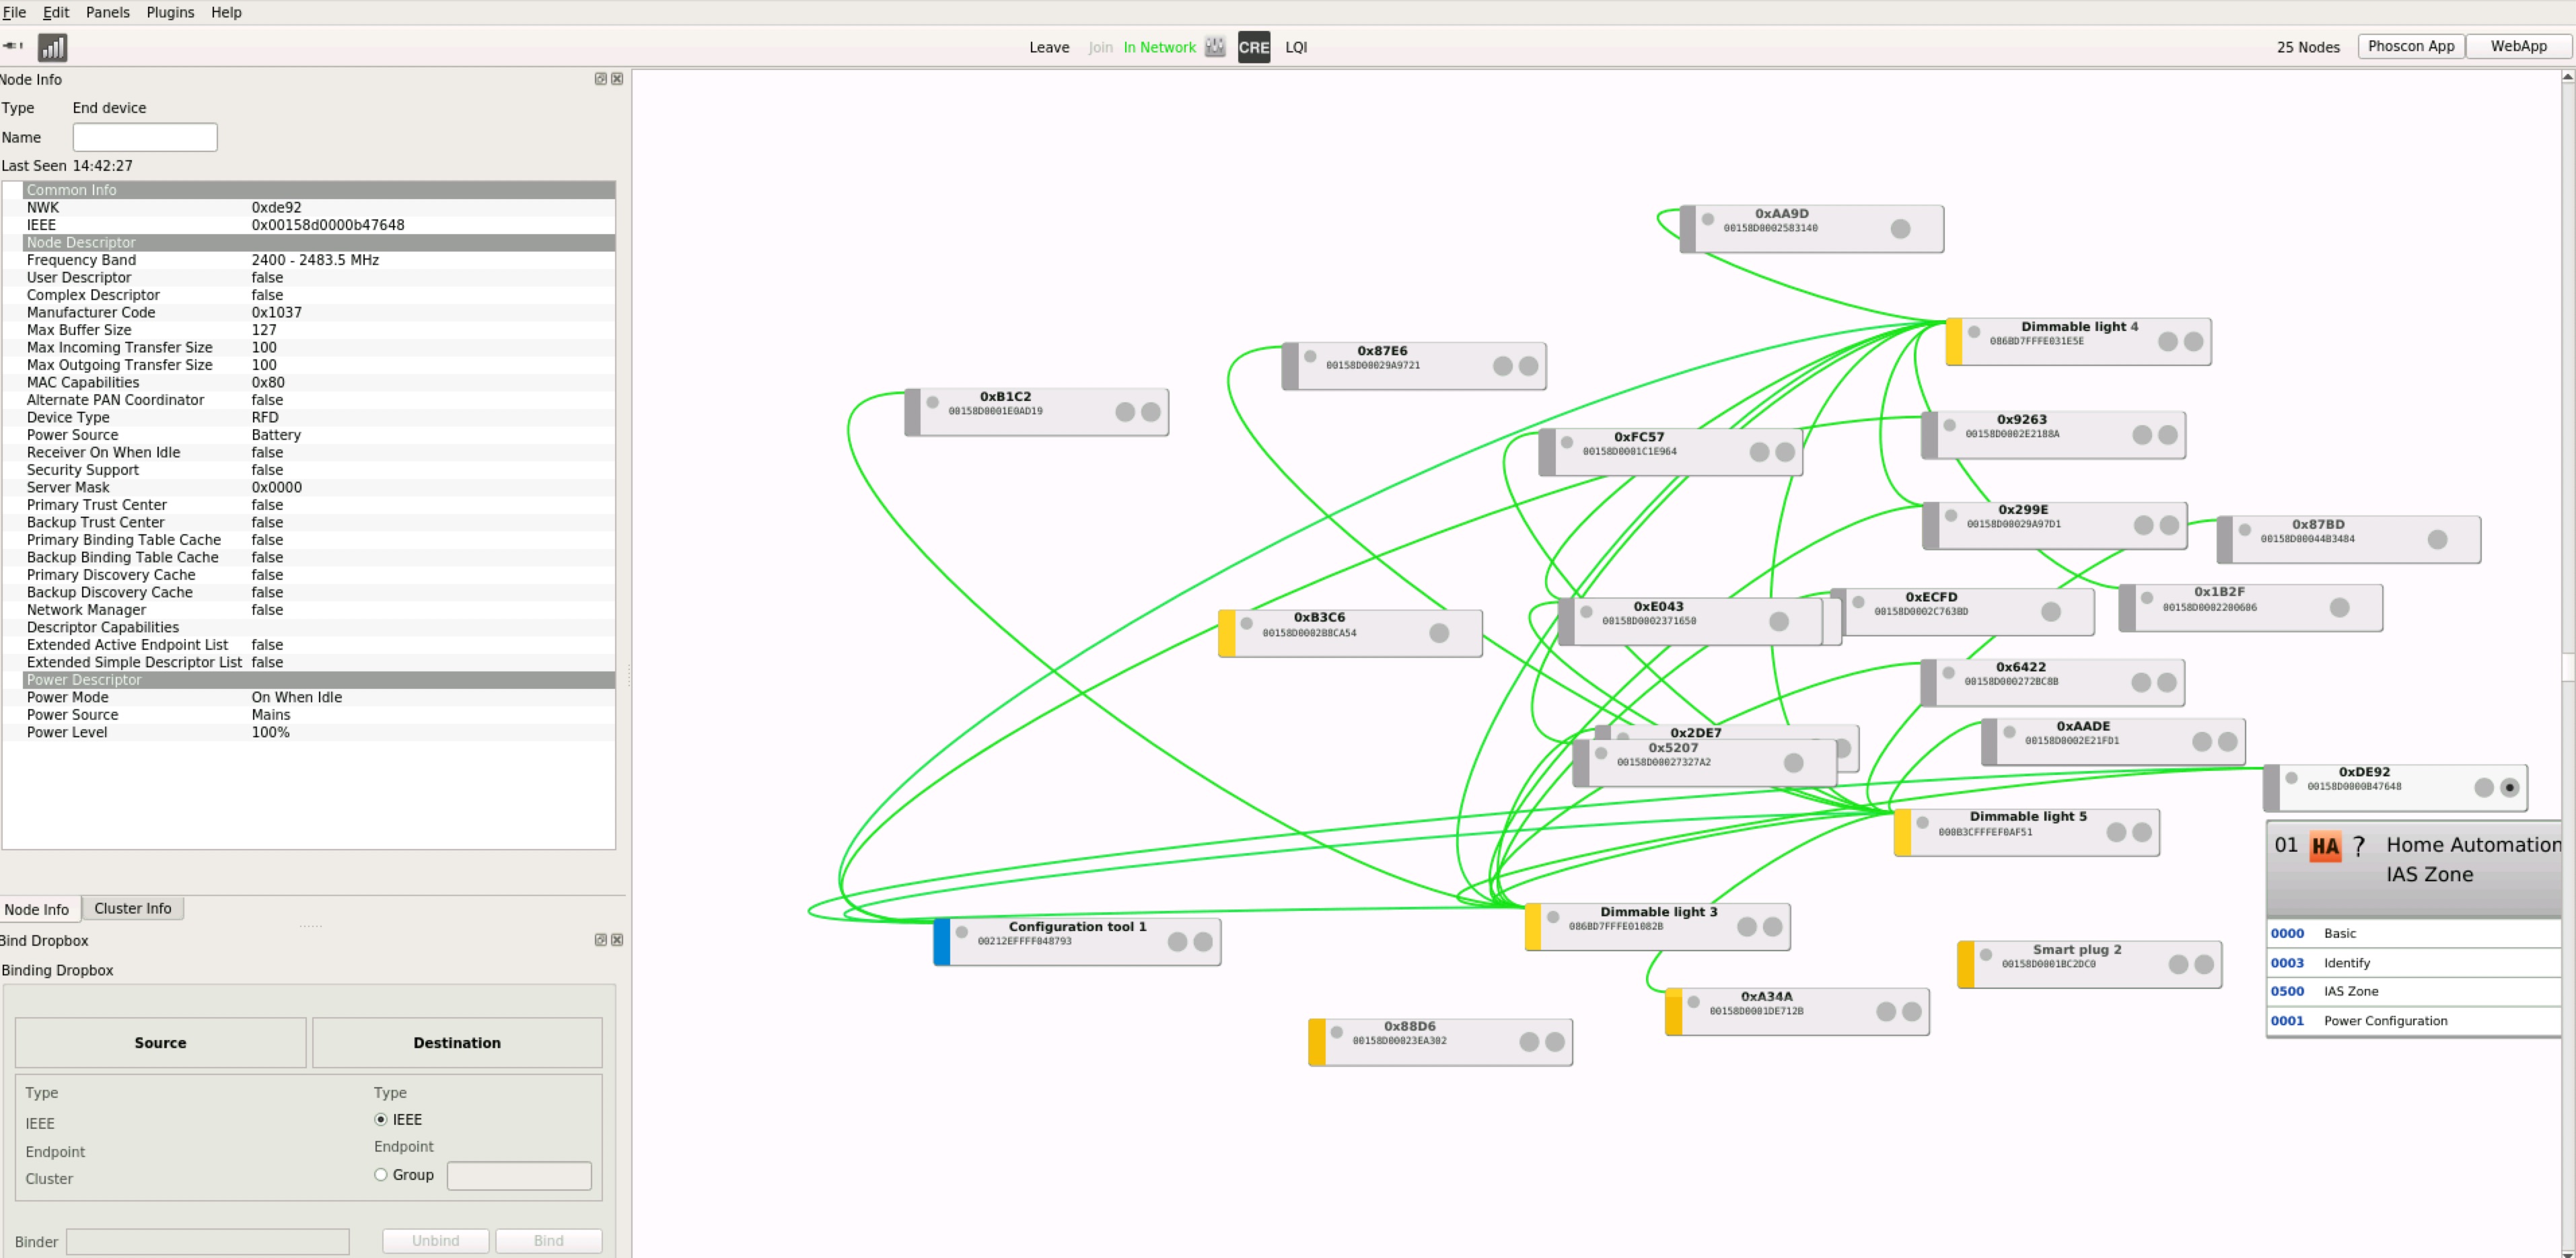Viewport: 2576px width, 1258px height.
Task: Switch to the Cluster Info tab
Action: coord(132,909)
